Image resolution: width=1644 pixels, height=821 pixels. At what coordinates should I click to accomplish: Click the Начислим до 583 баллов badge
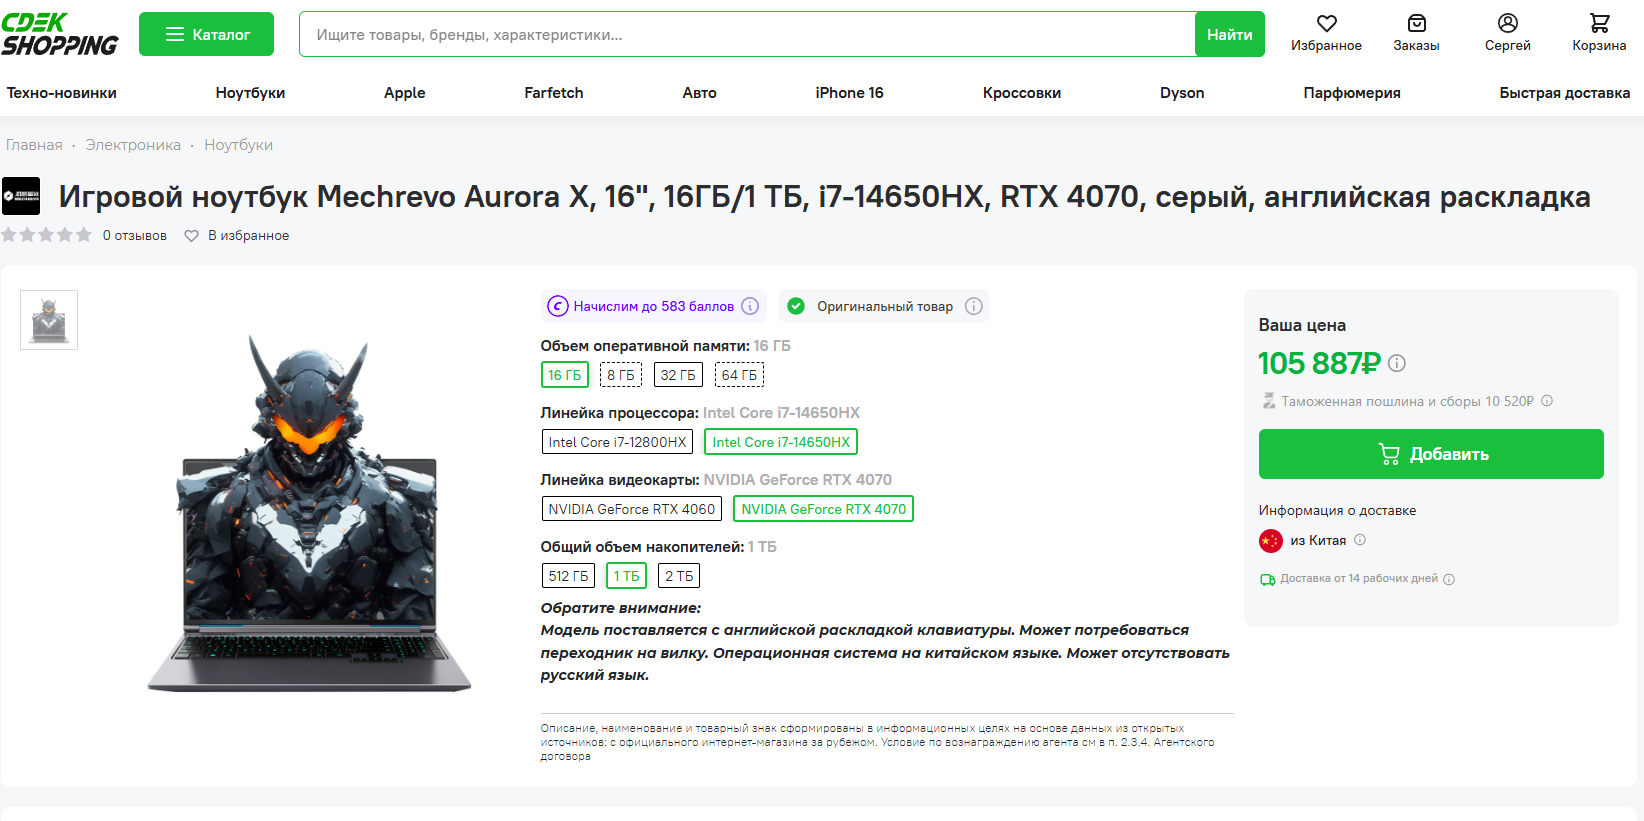pyautogui.click(x=654, y=306)
